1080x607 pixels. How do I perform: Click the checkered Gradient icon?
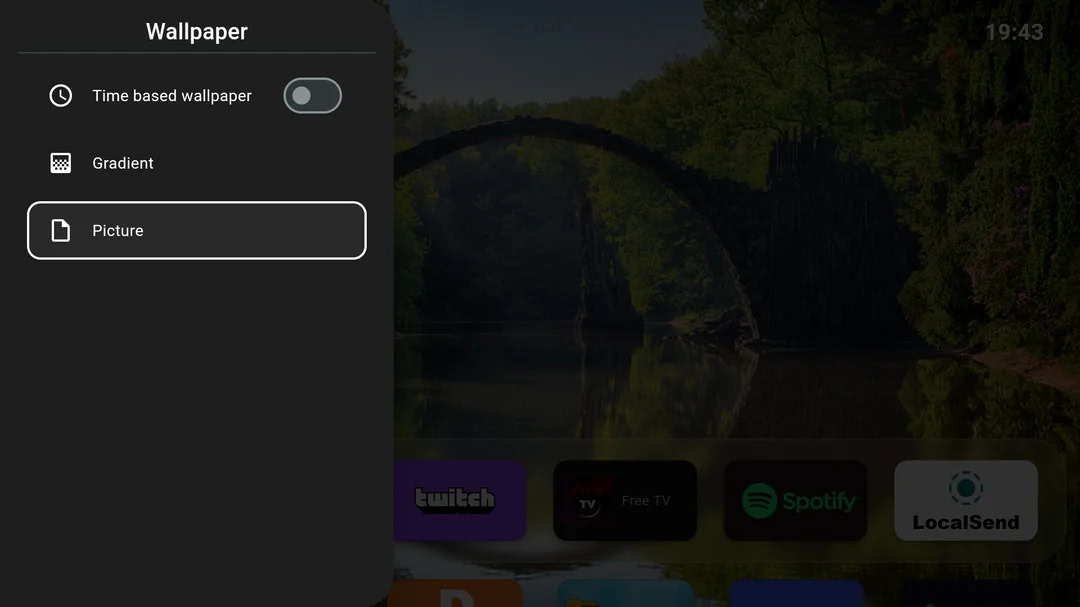[60, 162]
